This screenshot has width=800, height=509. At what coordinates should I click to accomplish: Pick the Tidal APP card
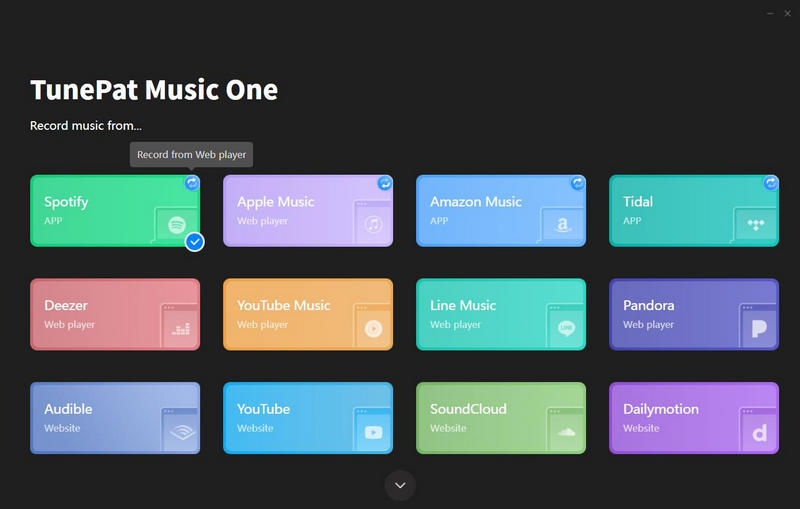click(x=694, y=211)
